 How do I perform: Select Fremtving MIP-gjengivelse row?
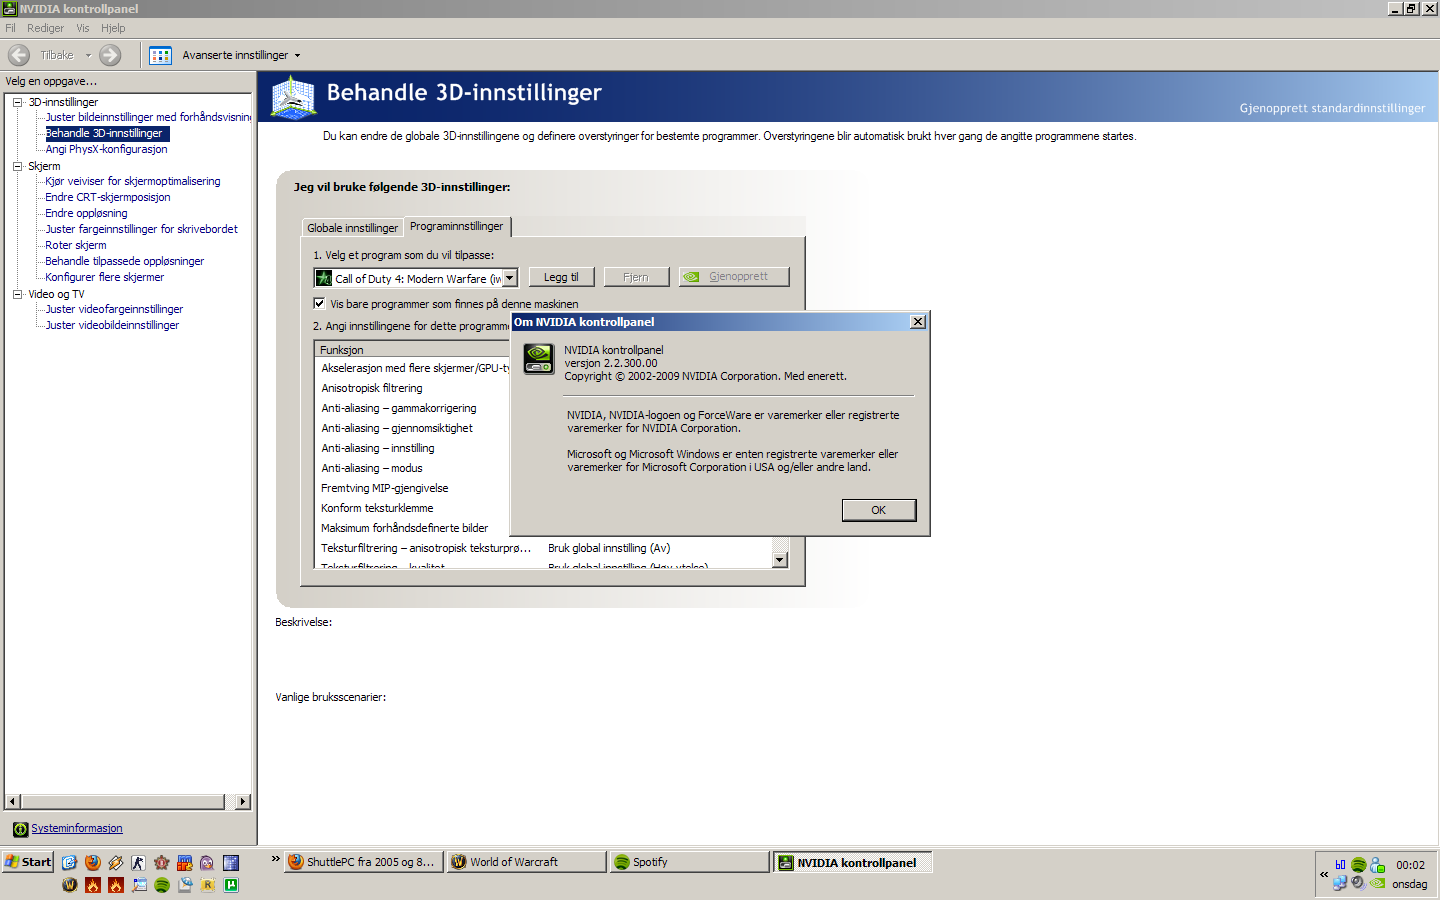click(414, 488)
